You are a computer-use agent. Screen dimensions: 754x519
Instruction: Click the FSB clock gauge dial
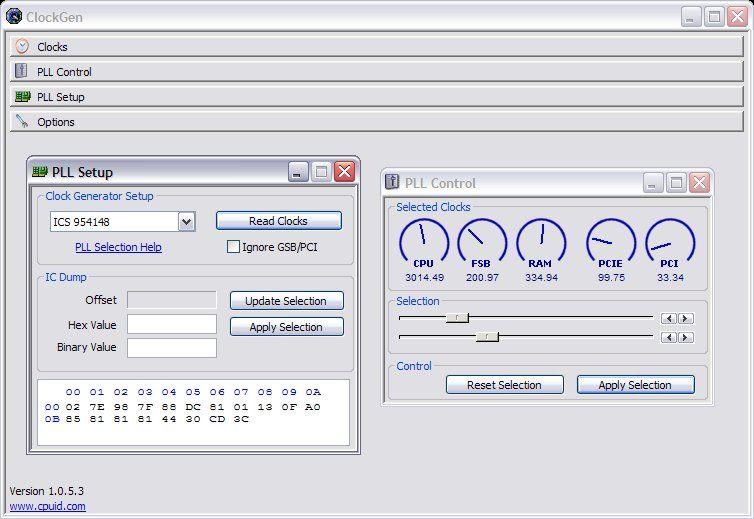pos(482,241)
